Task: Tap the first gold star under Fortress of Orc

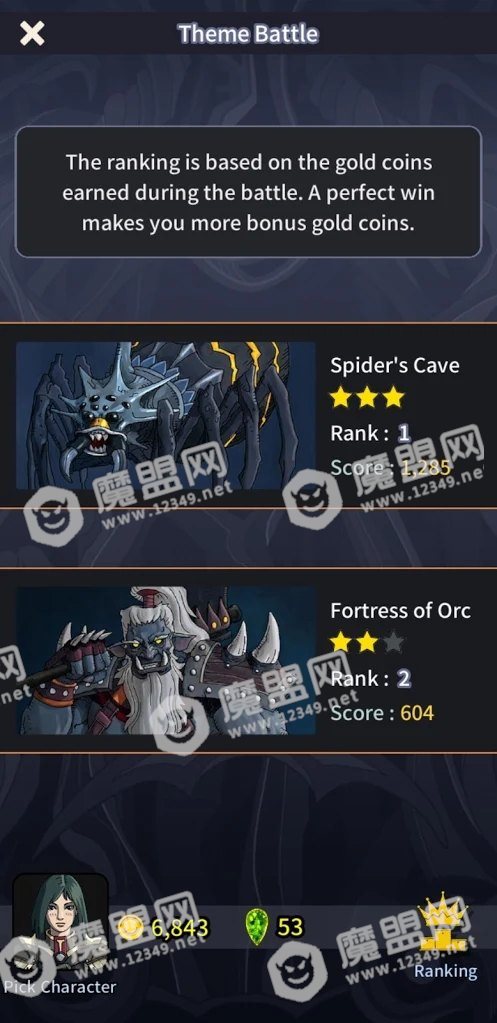Action: [341, 642]
